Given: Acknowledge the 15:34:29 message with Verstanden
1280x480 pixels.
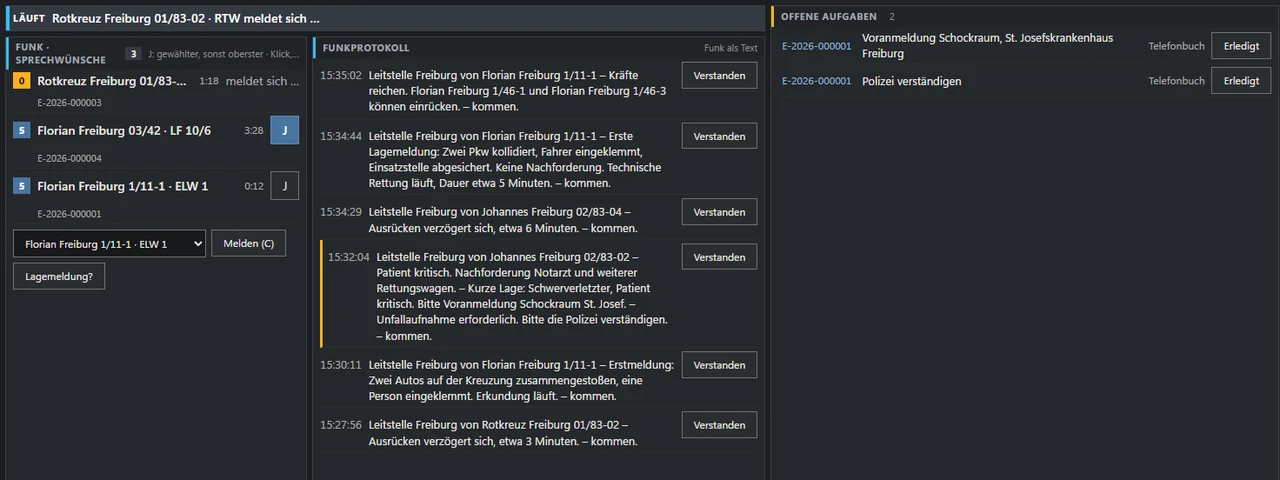Looking at the screenshot, I should coord(719,212).
